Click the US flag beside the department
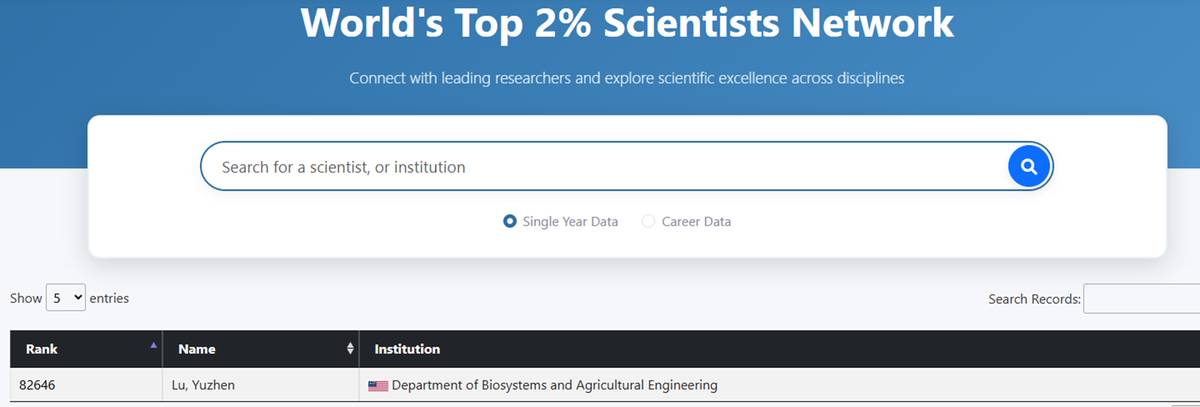1200x407 pixels. pos(378,386)
